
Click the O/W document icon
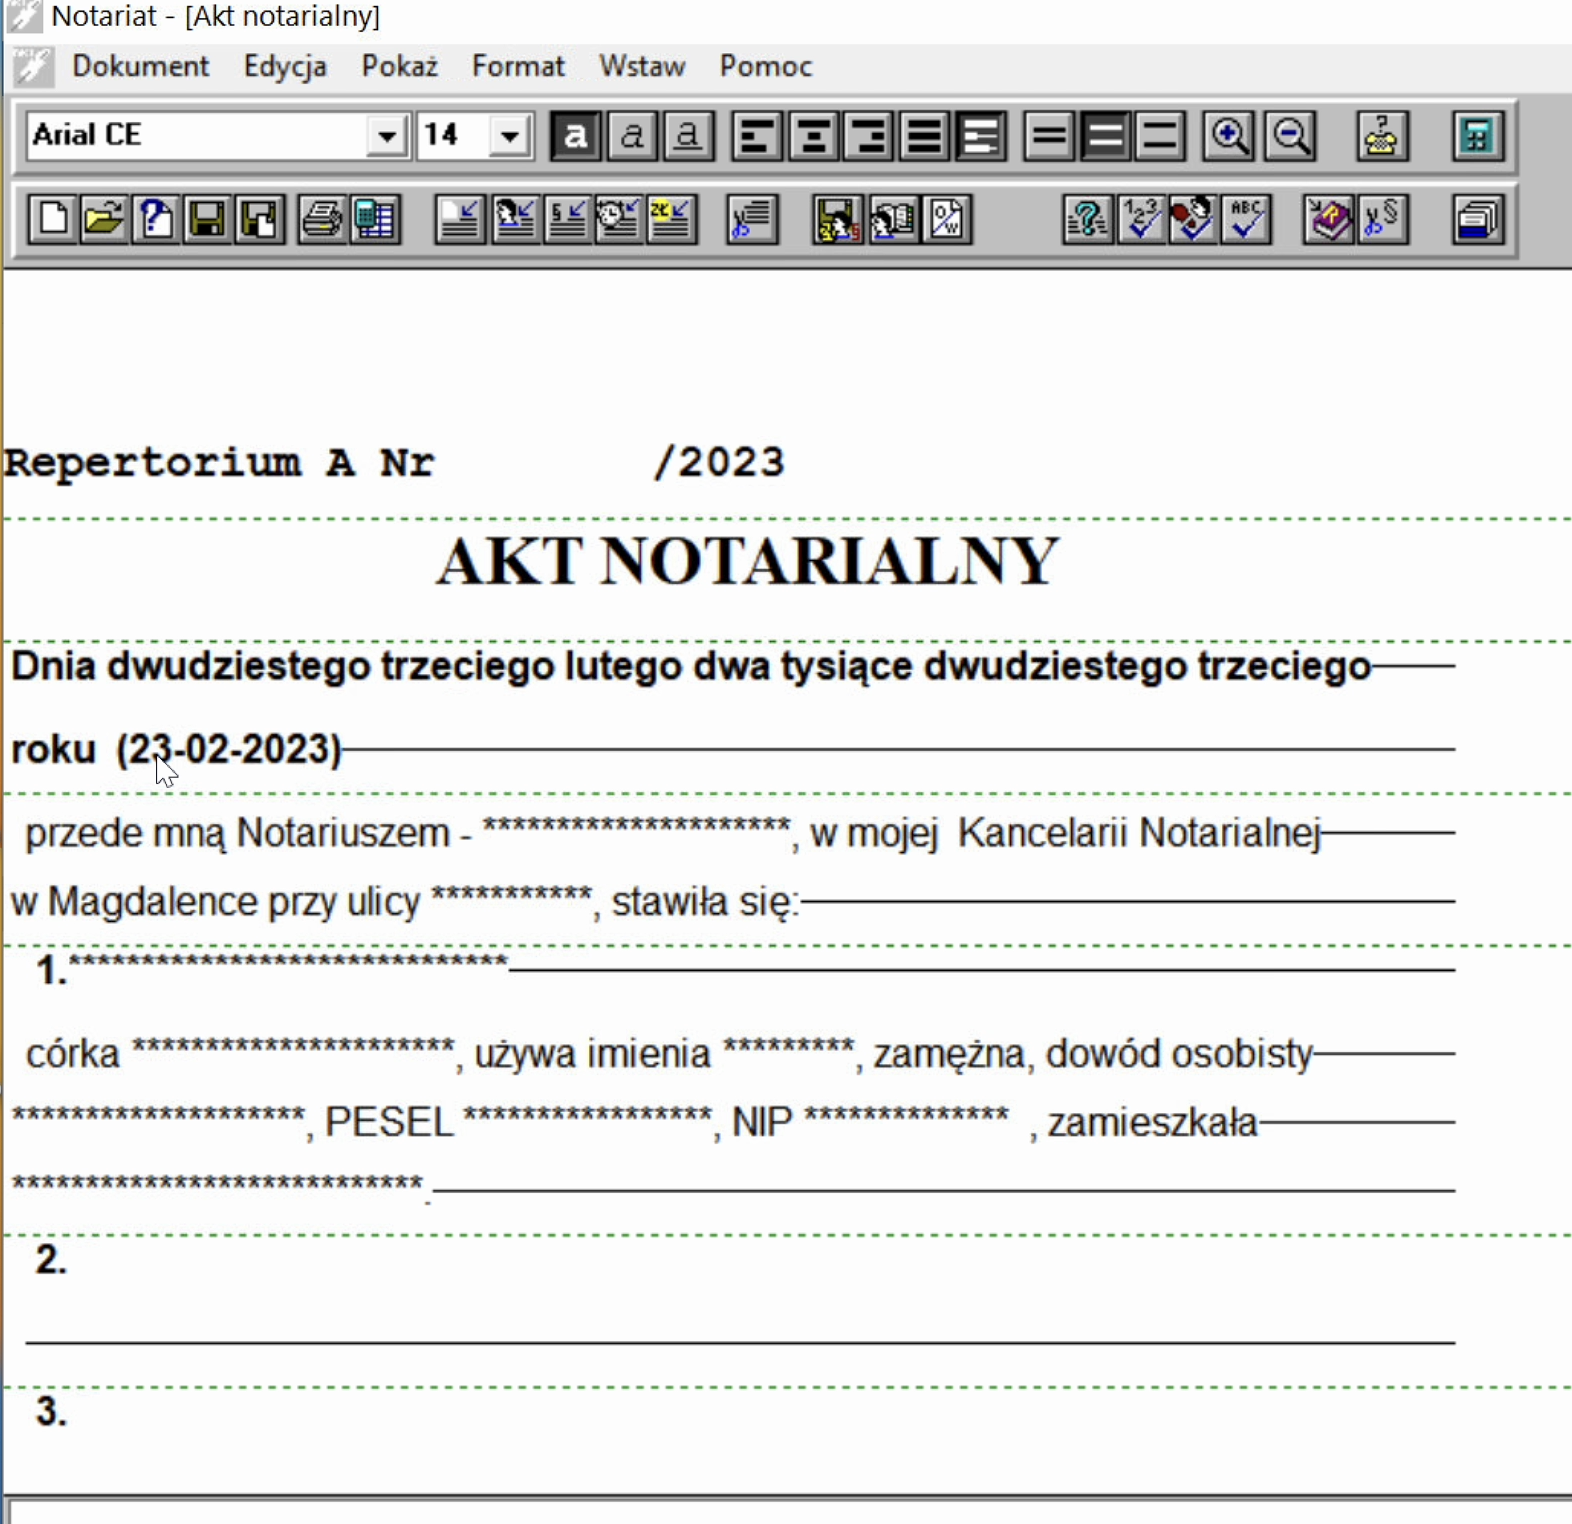coord(946,219)
